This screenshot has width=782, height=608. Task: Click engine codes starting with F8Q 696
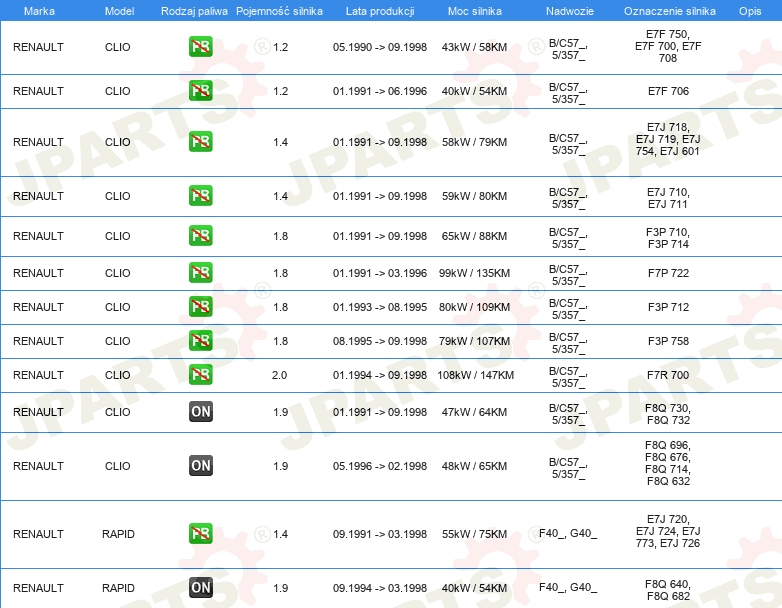(668, 463)
